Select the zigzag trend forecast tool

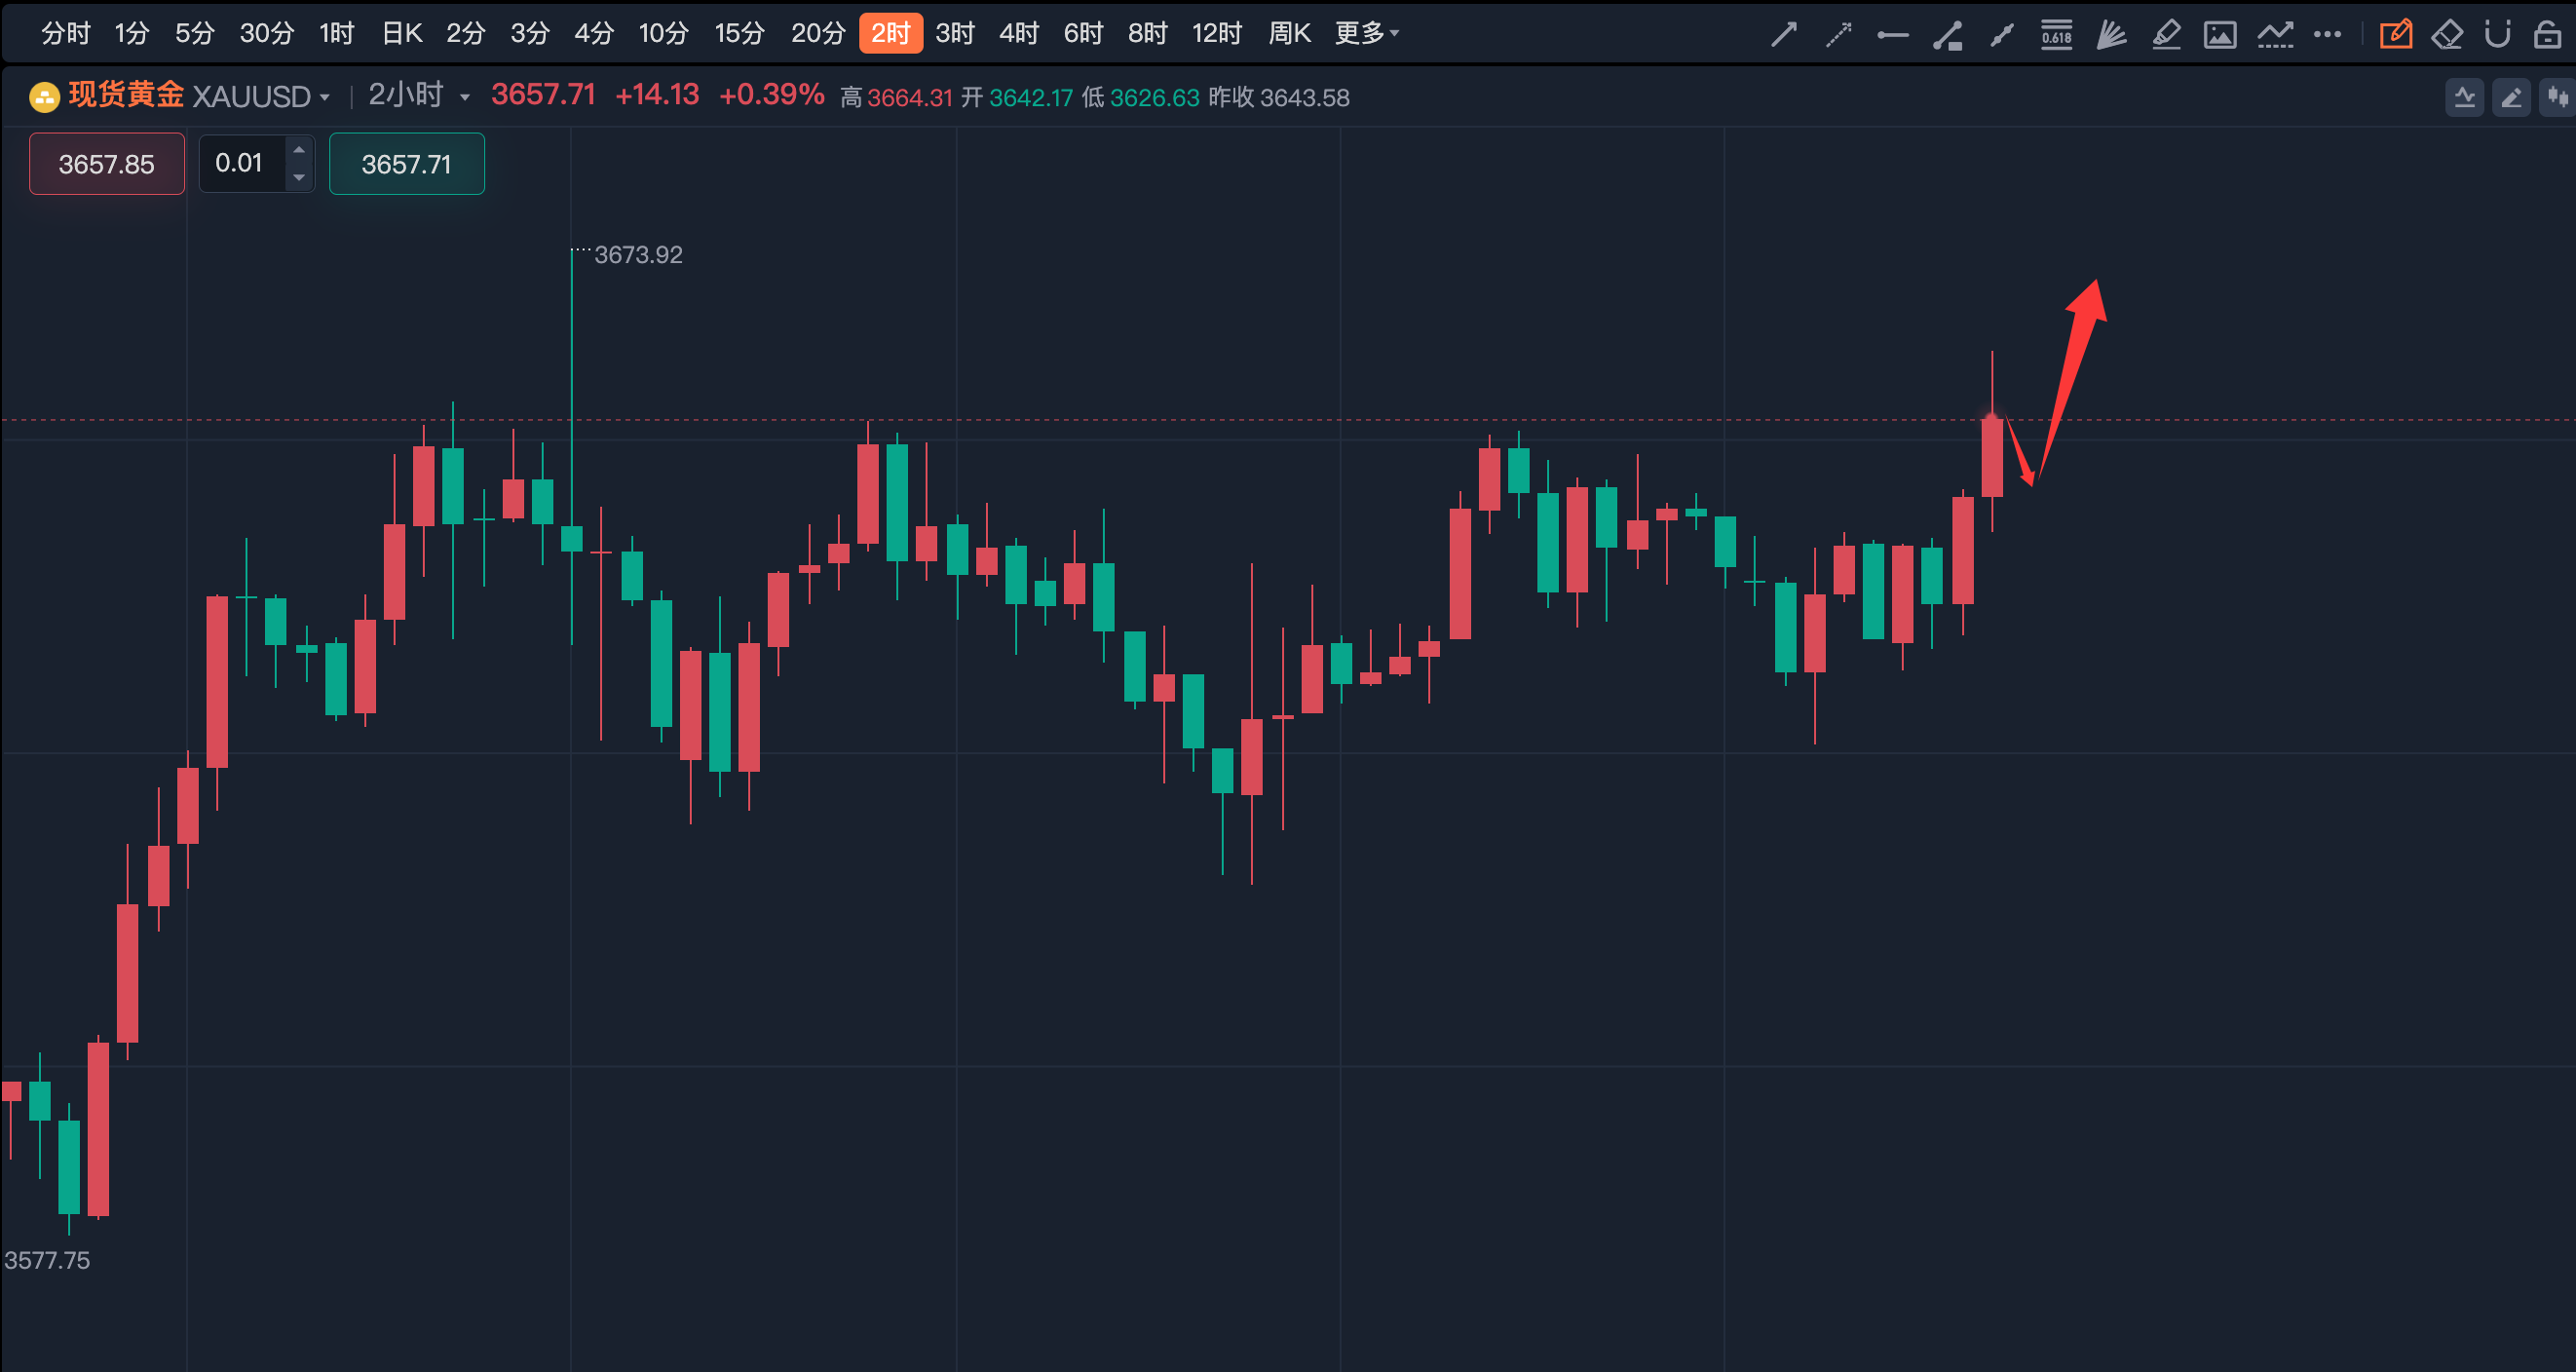point(2274,35)
